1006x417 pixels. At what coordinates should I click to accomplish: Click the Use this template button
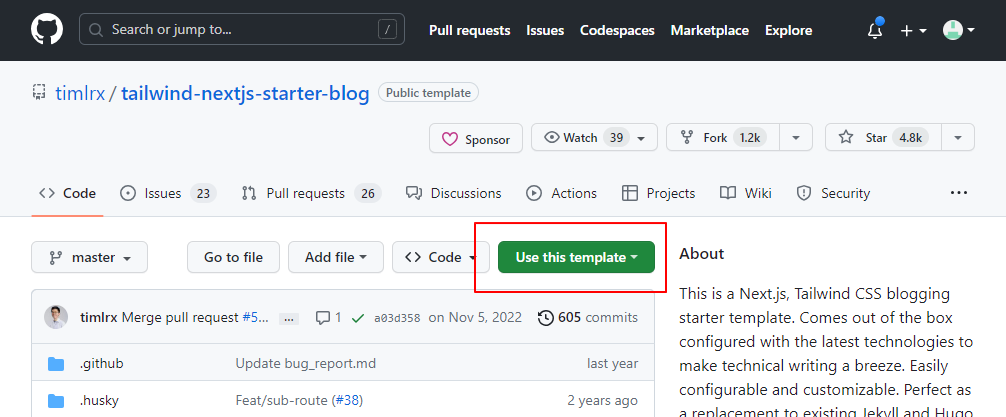[x=576, y=257]
